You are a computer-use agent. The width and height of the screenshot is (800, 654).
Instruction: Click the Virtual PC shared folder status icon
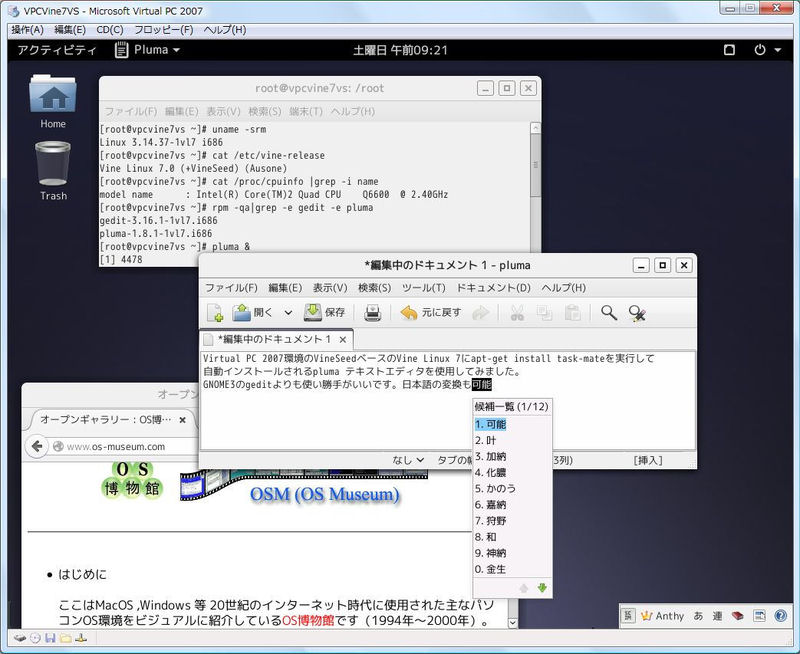[x=65, y=638]
